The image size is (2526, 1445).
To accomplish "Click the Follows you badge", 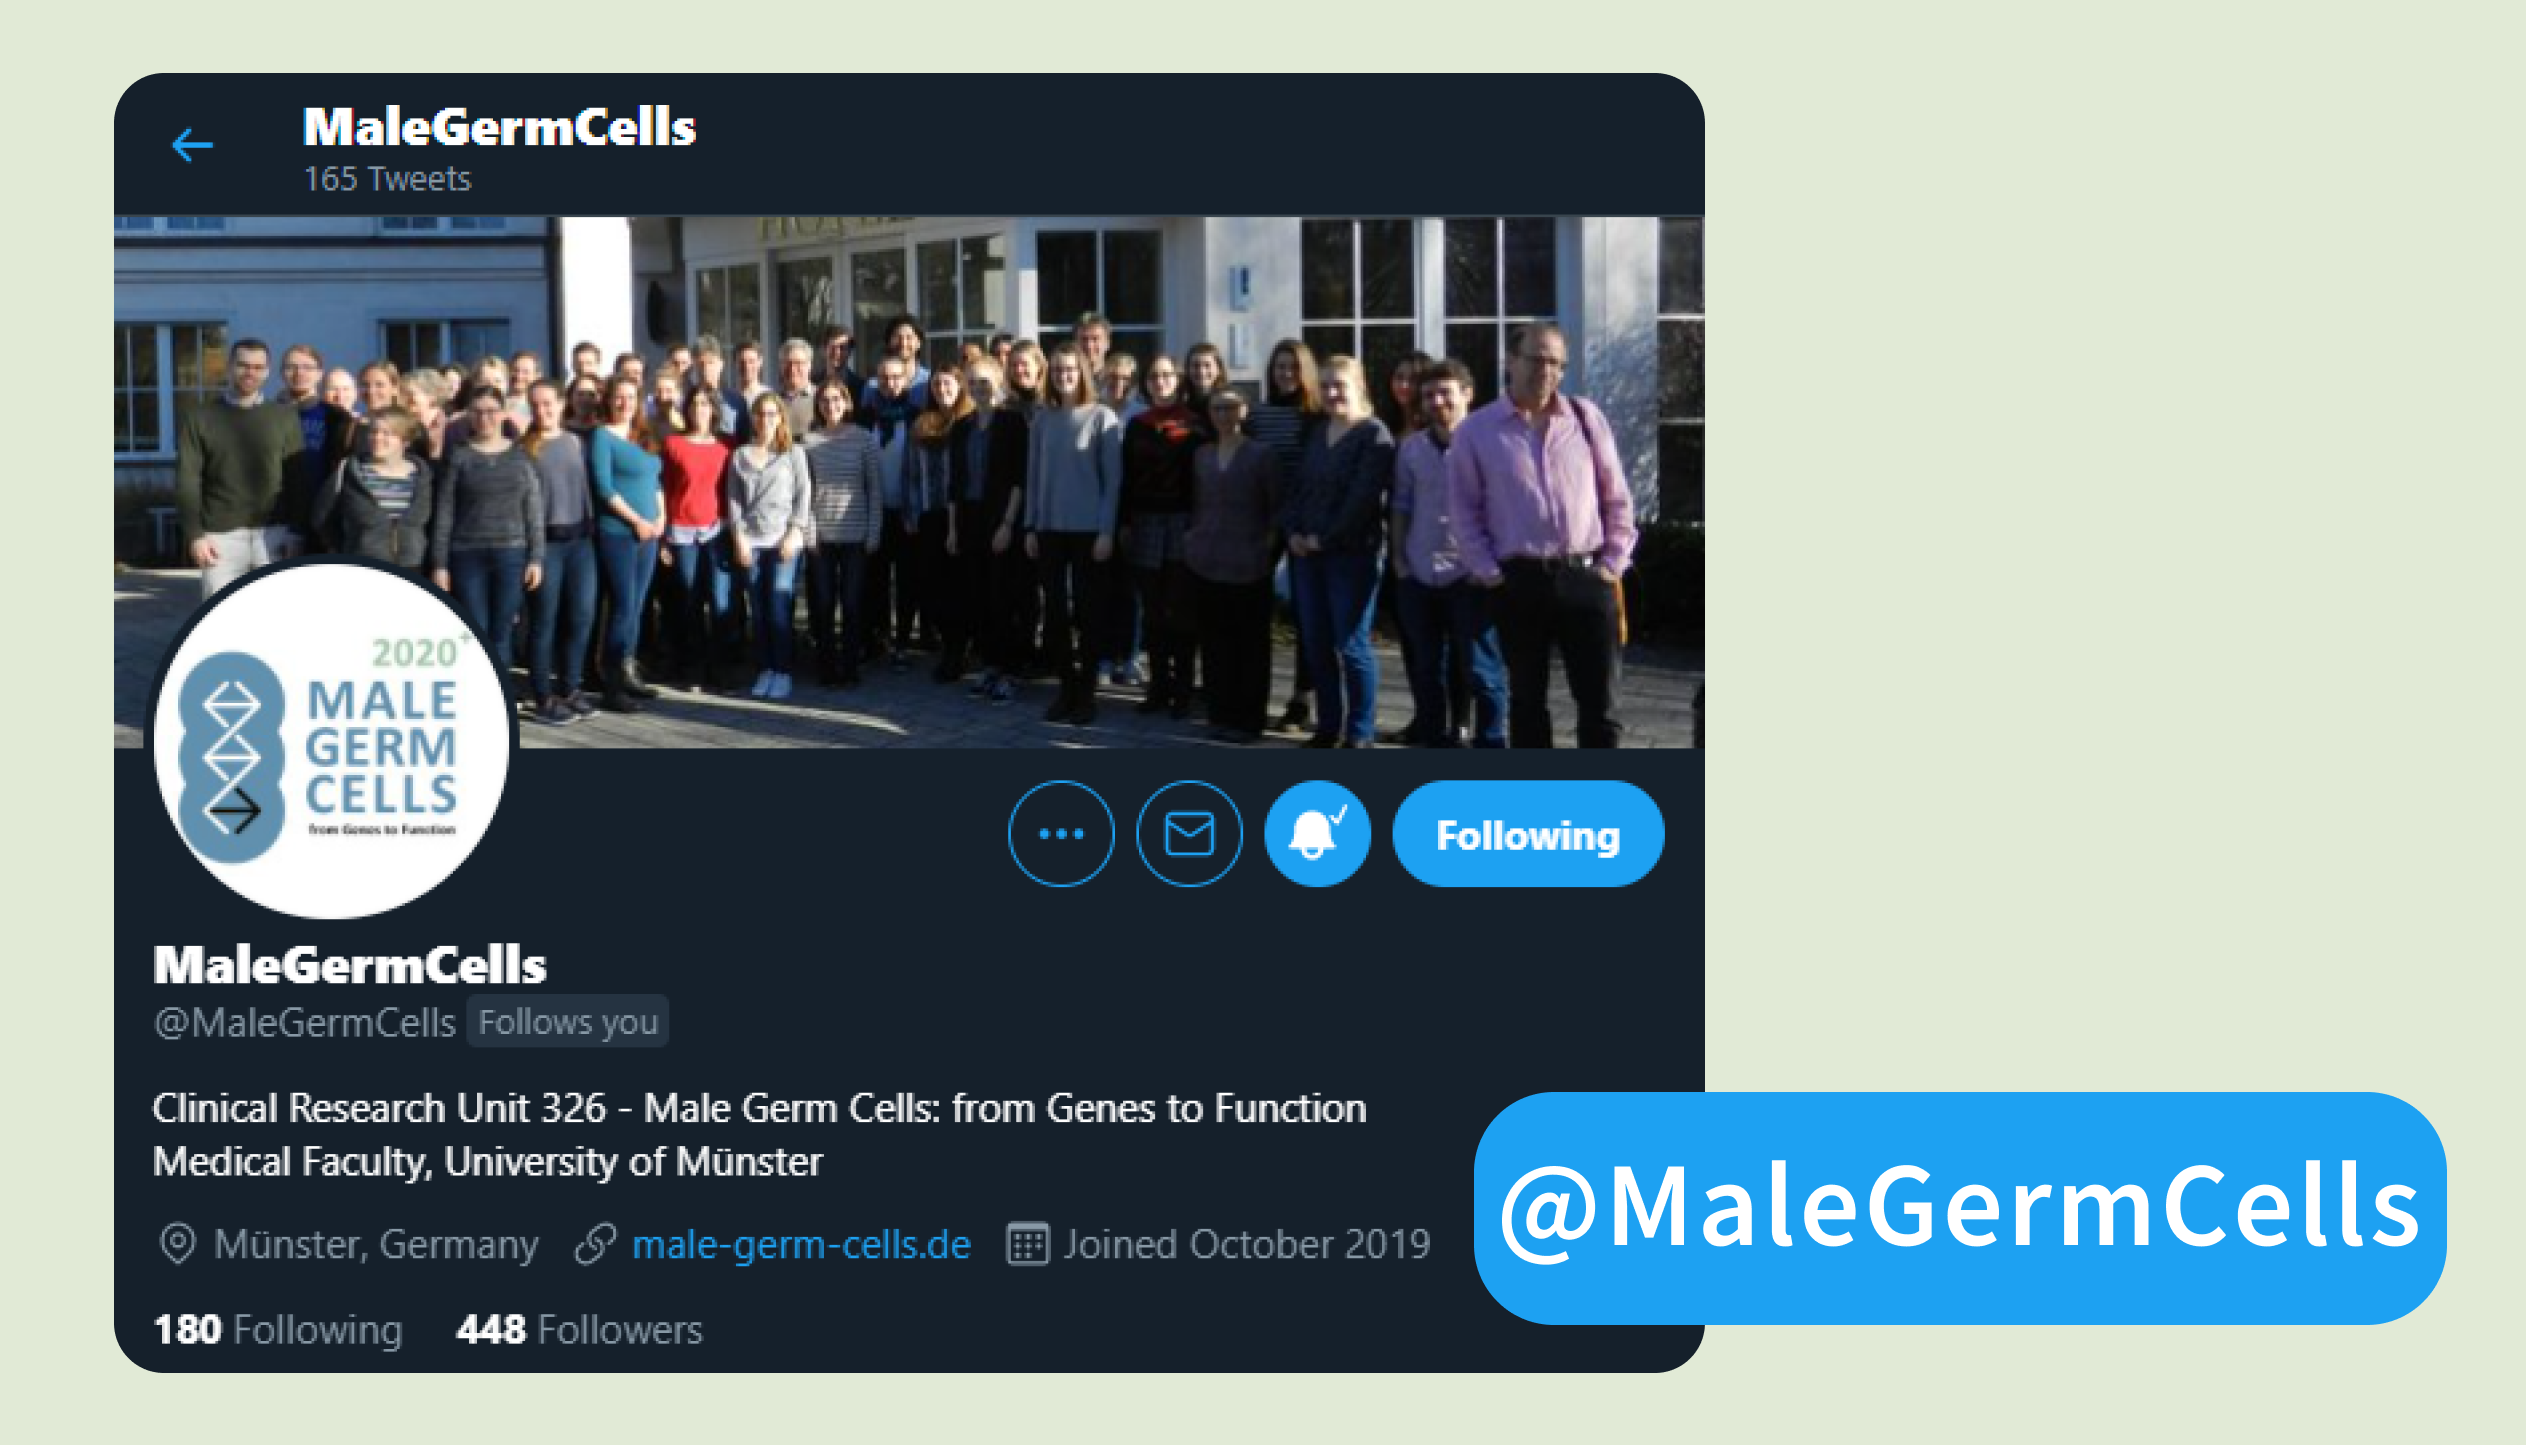I will pos(568,1022).
